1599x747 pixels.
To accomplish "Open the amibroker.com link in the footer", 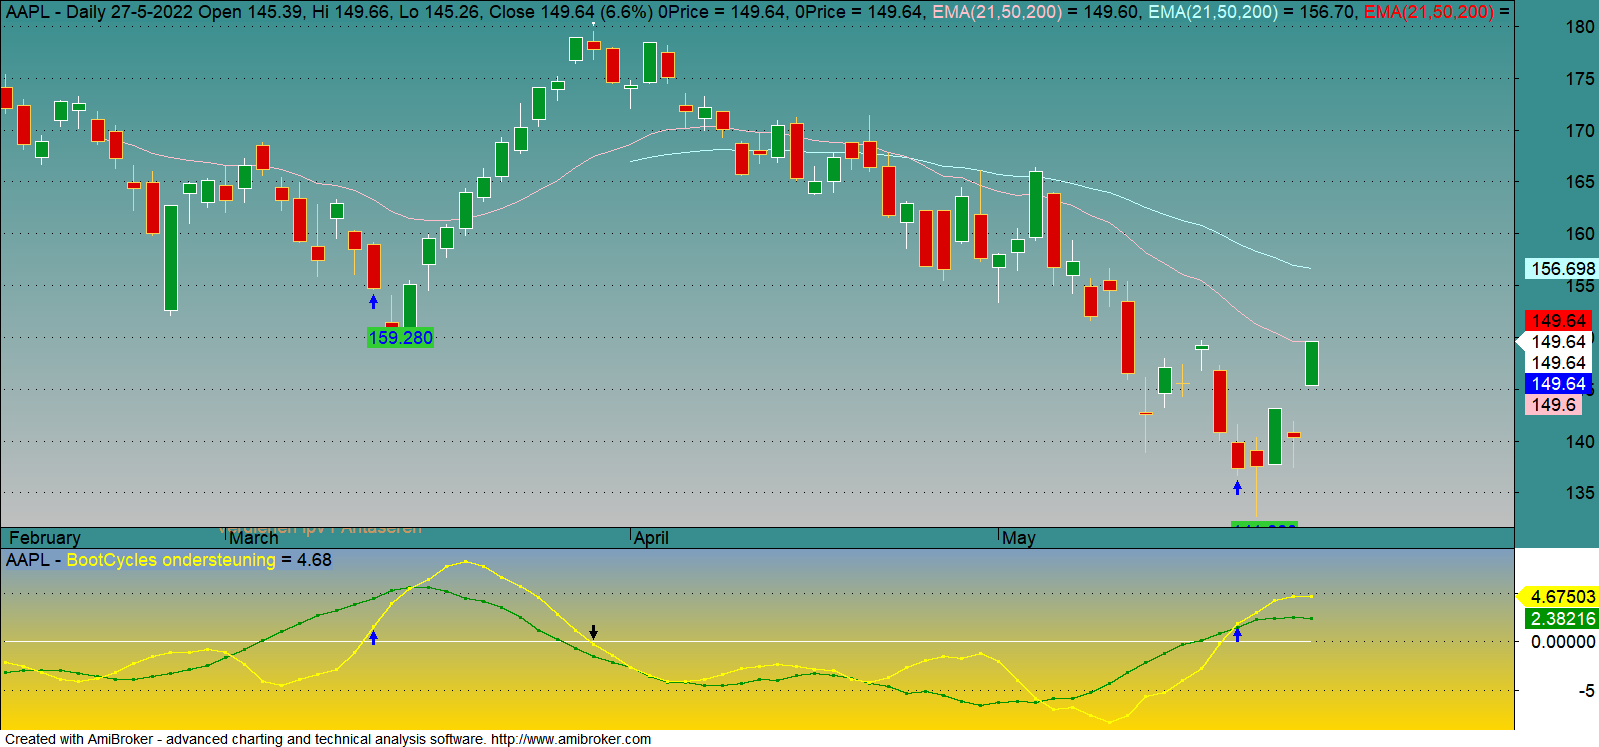I will [x=571, y=739].
